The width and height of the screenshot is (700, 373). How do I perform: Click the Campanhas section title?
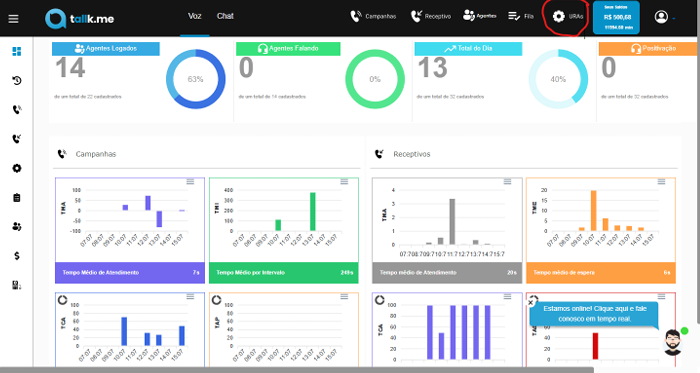(96, 154)
